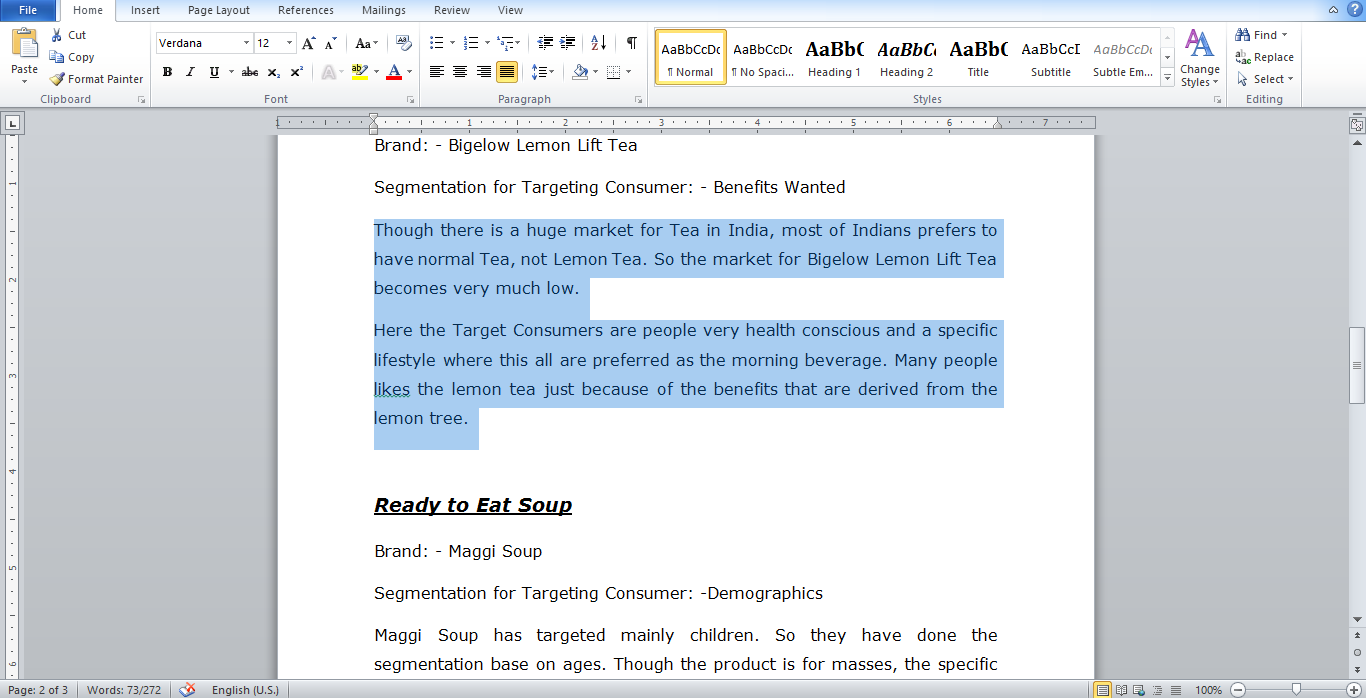The height and width of the screenshot is (698, 1366).
Task: Apply Heading 2 style
Action: pos(906,58)
